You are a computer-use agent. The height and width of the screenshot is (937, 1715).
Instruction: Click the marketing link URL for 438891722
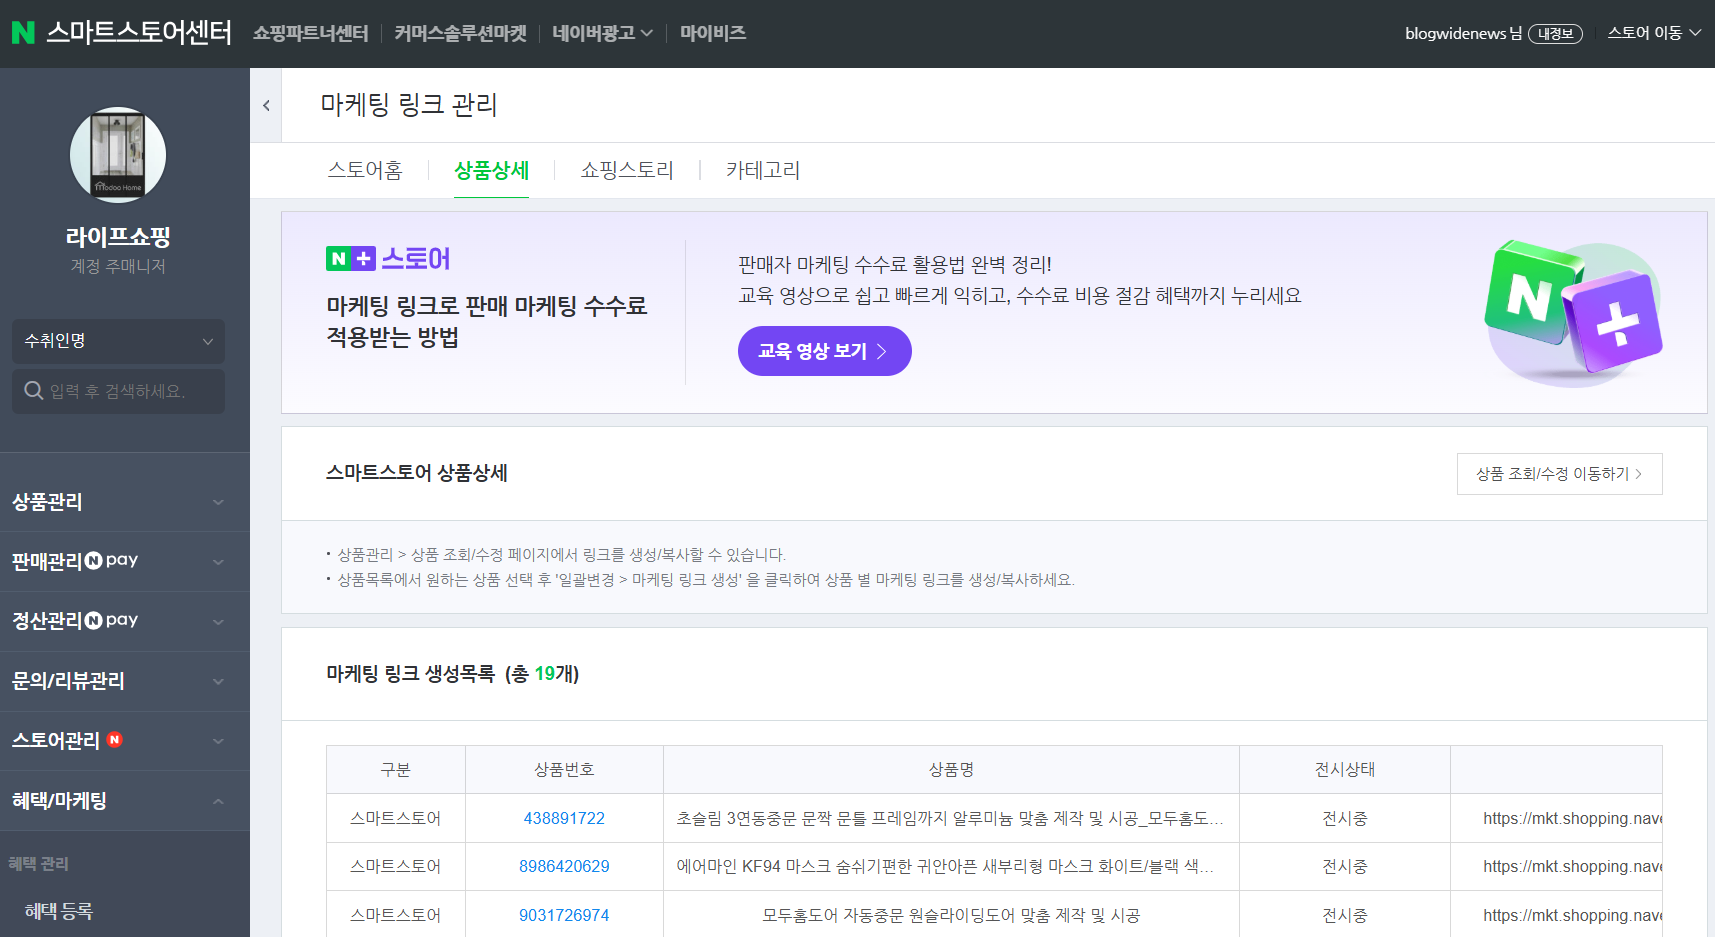pyautogui.click(x=1572, y=818)
